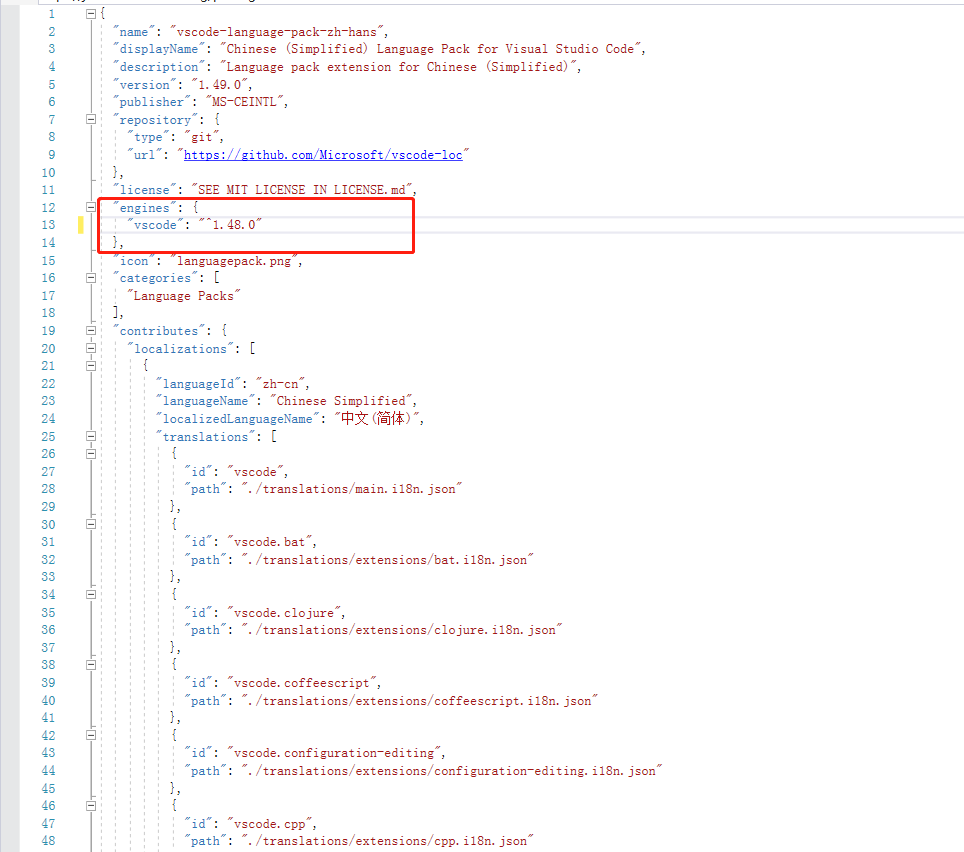Click the "vscode.bat" id value
964x852 pixels.
point(270,542)
